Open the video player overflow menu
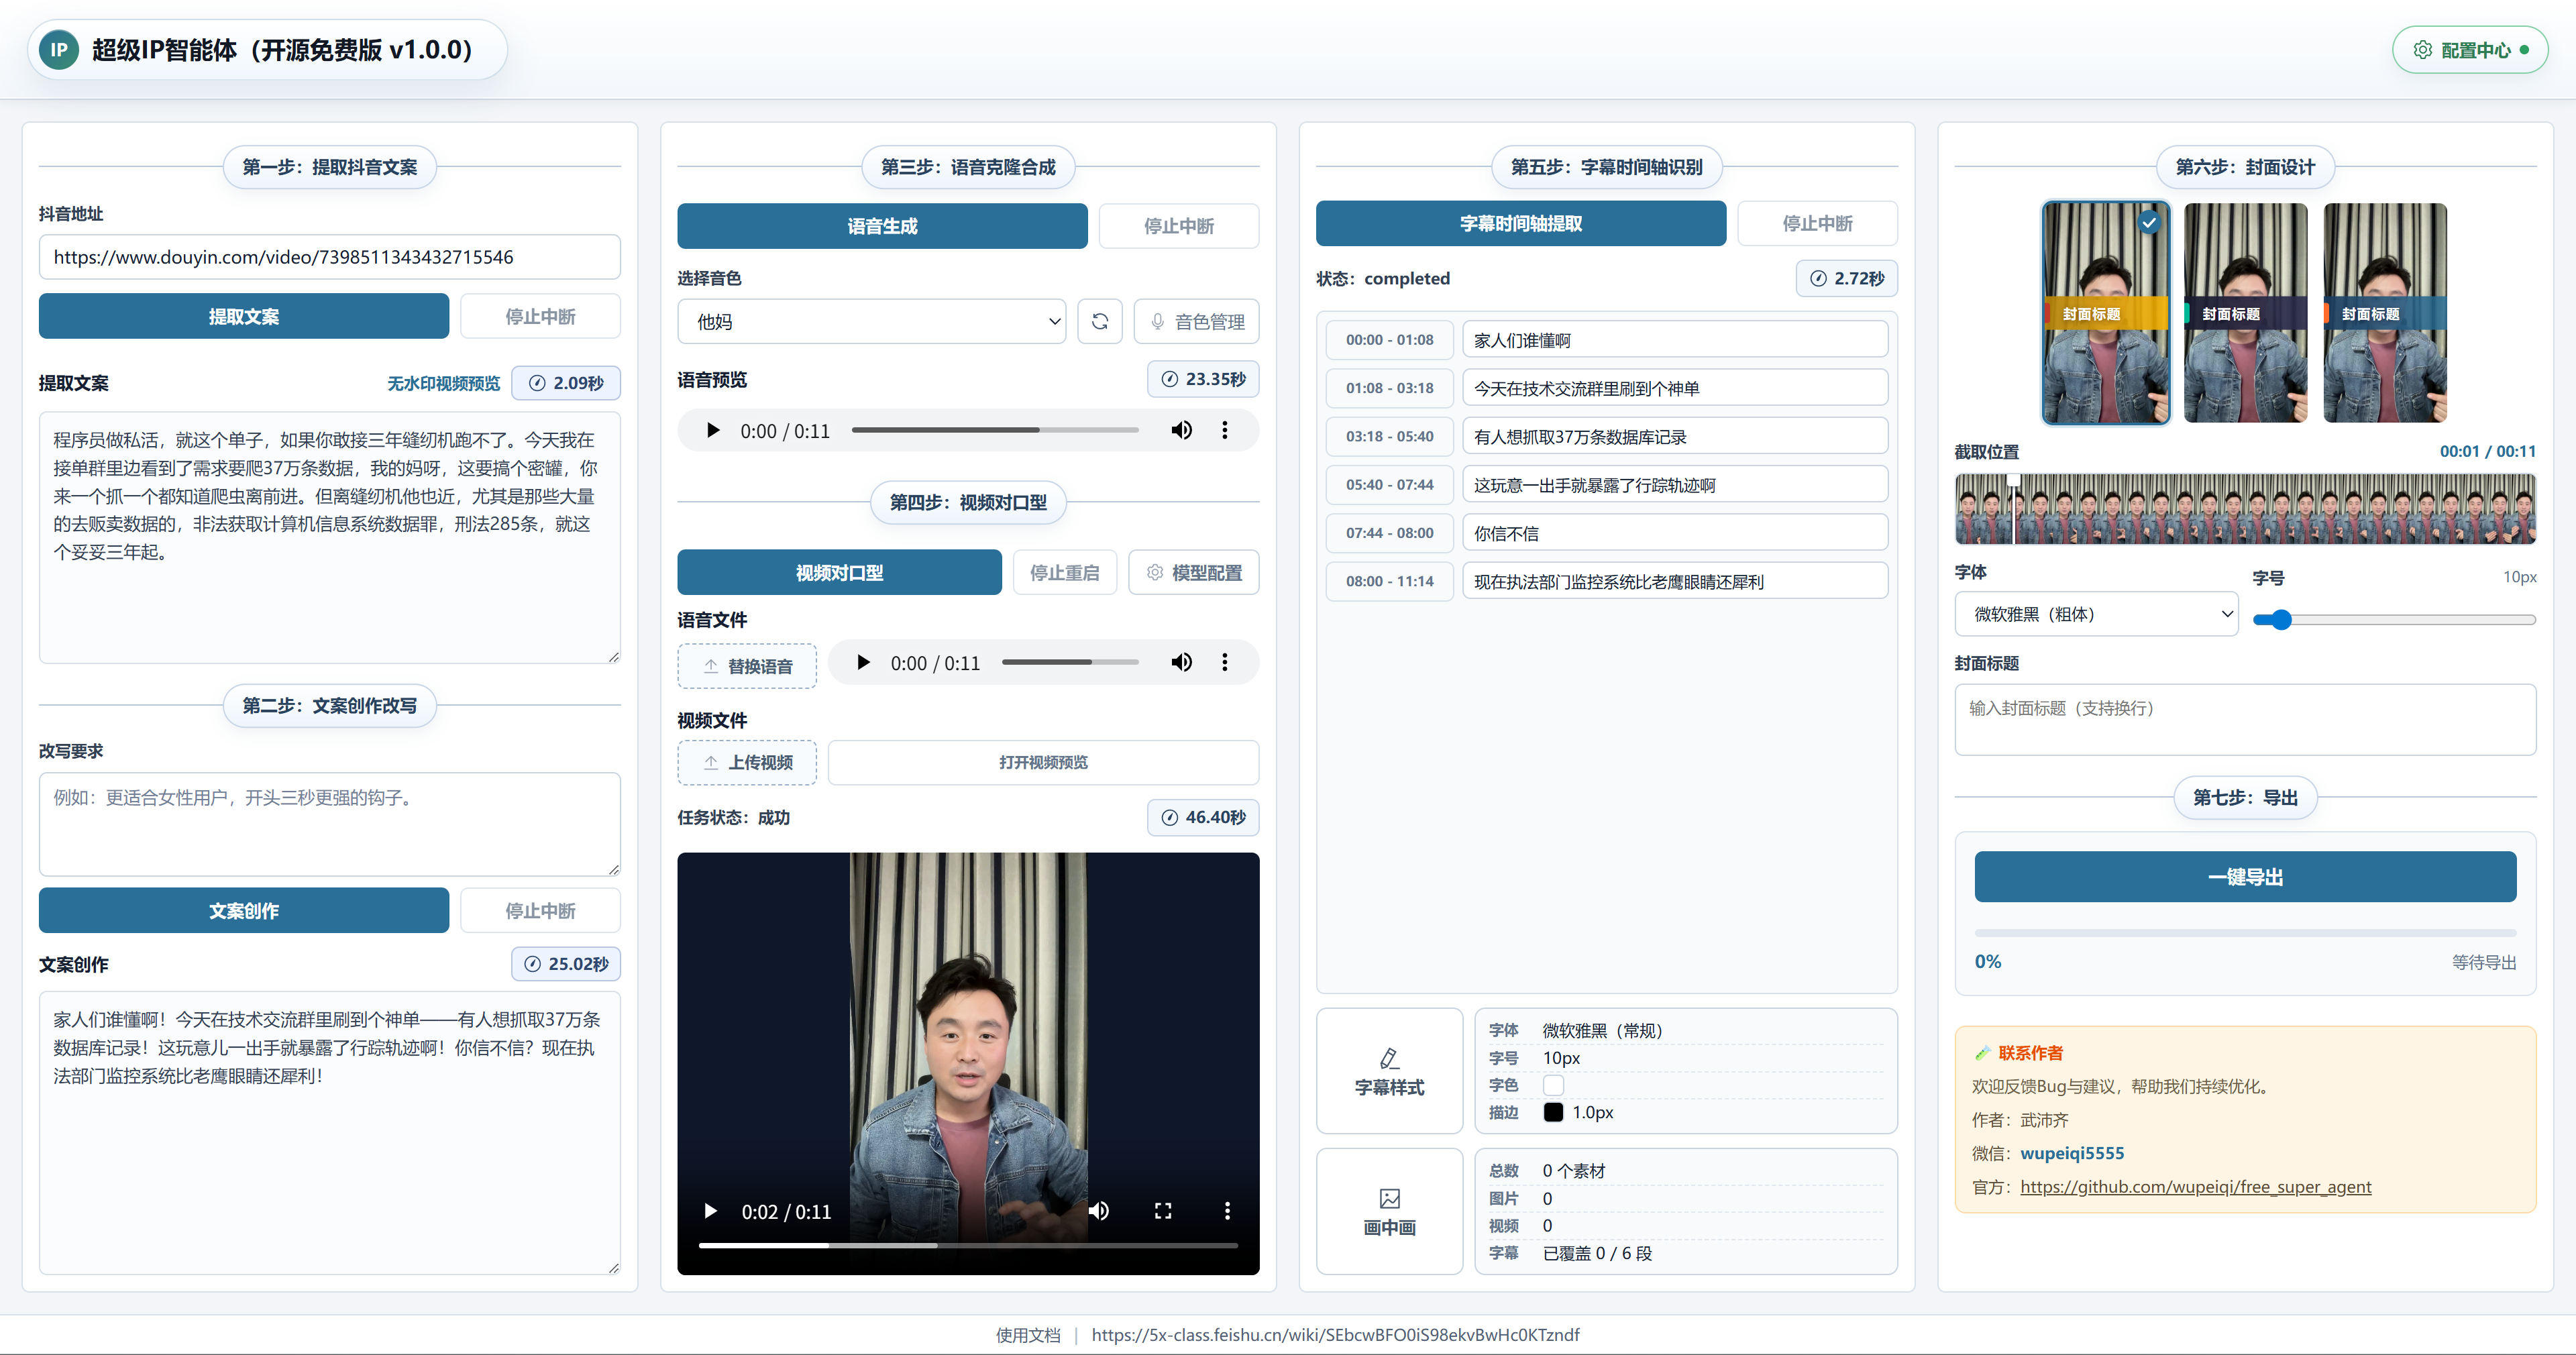2576x1355 pixels. [x=1227, y=1211]
